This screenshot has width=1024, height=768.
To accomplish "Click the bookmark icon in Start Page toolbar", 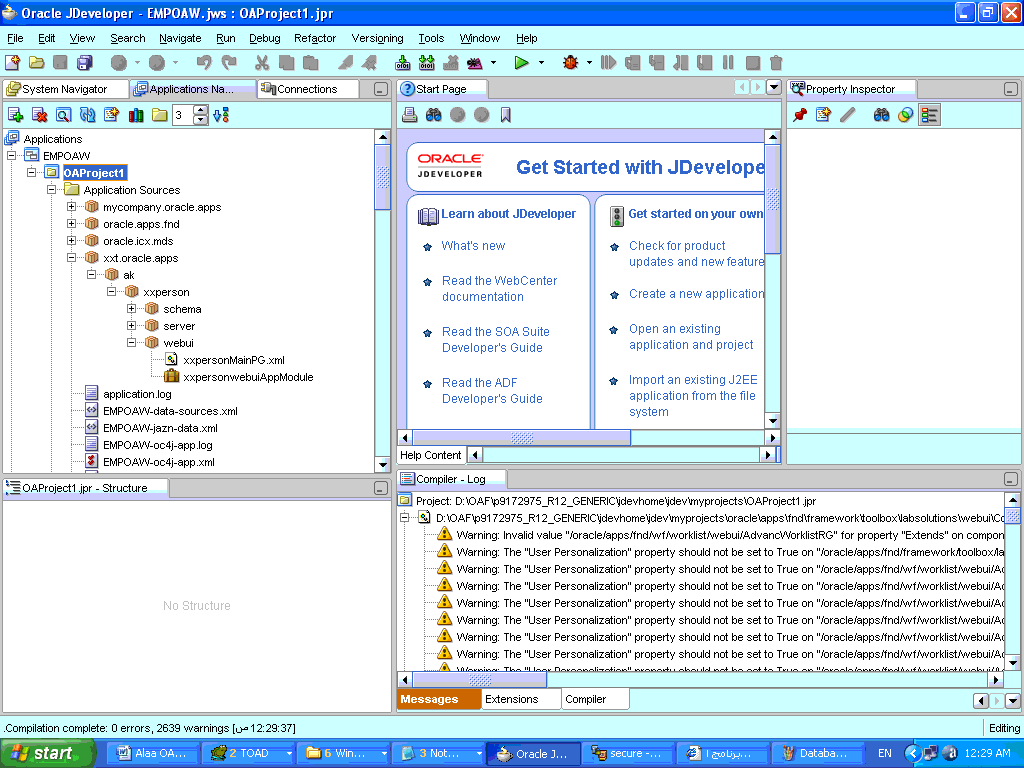I will [x=505, y=116].
